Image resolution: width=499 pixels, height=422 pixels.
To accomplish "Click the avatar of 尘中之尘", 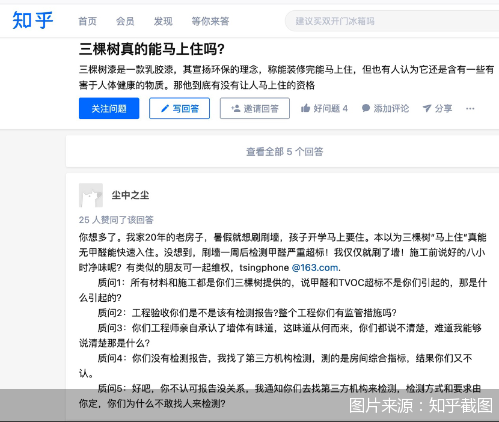I will point(91,195).
